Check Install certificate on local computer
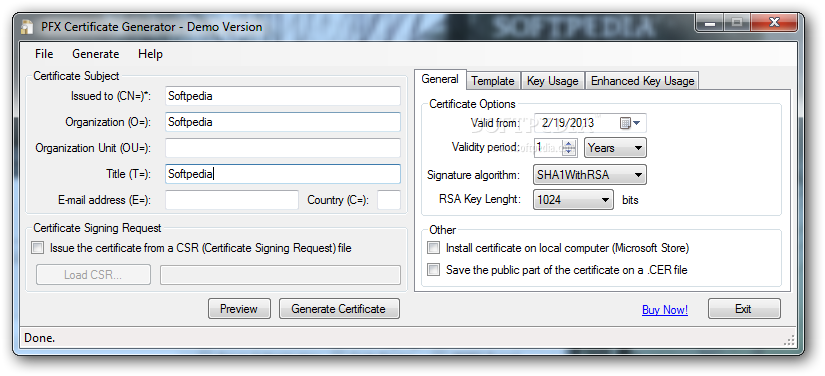825x376 pixels. [x=434, y=248]
